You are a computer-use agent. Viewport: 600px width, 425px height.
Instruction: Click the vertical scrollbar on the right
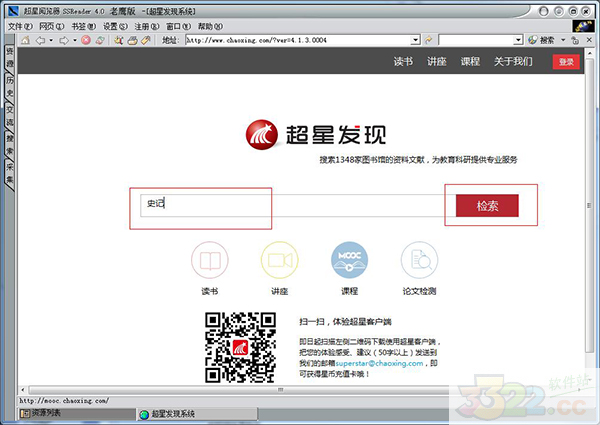point(589,206)
